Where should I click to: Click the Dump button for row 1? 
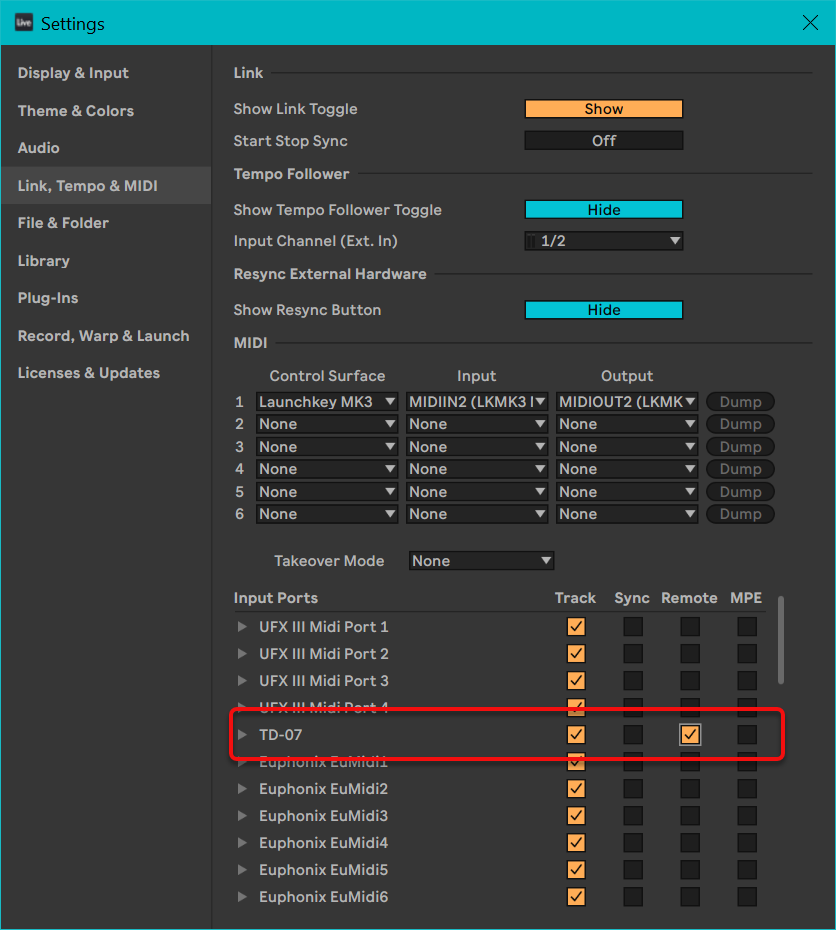pyautogui.click(x=740, y=402)
